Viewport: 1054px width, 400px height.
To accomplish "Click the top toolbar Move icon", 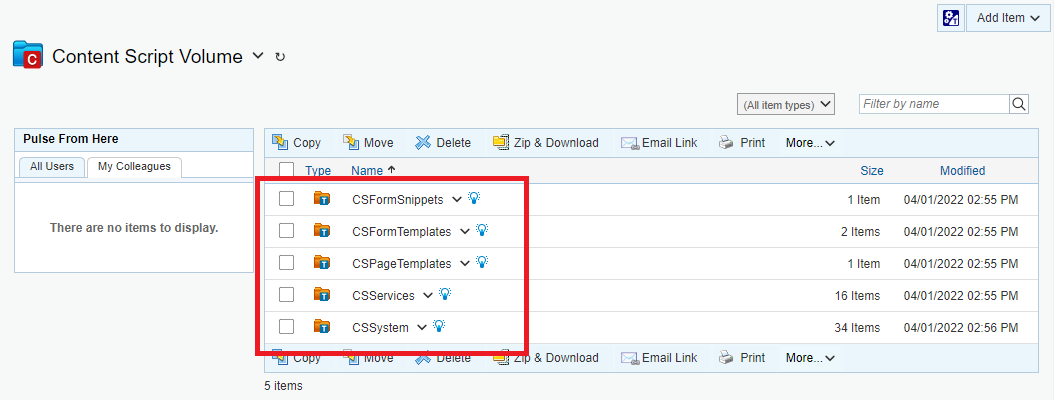I will (x=351, y=142).
